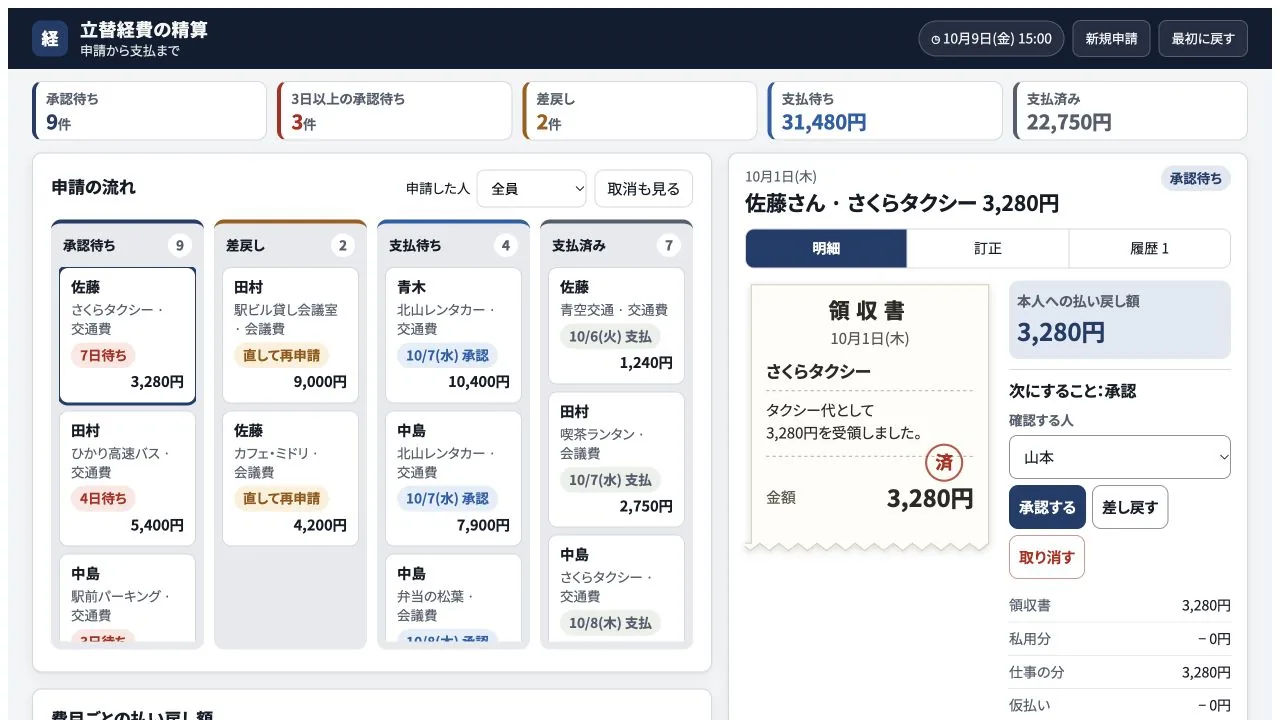Open 田村 喫茶ランタン 2,750円 card

(x=616, y=460)
